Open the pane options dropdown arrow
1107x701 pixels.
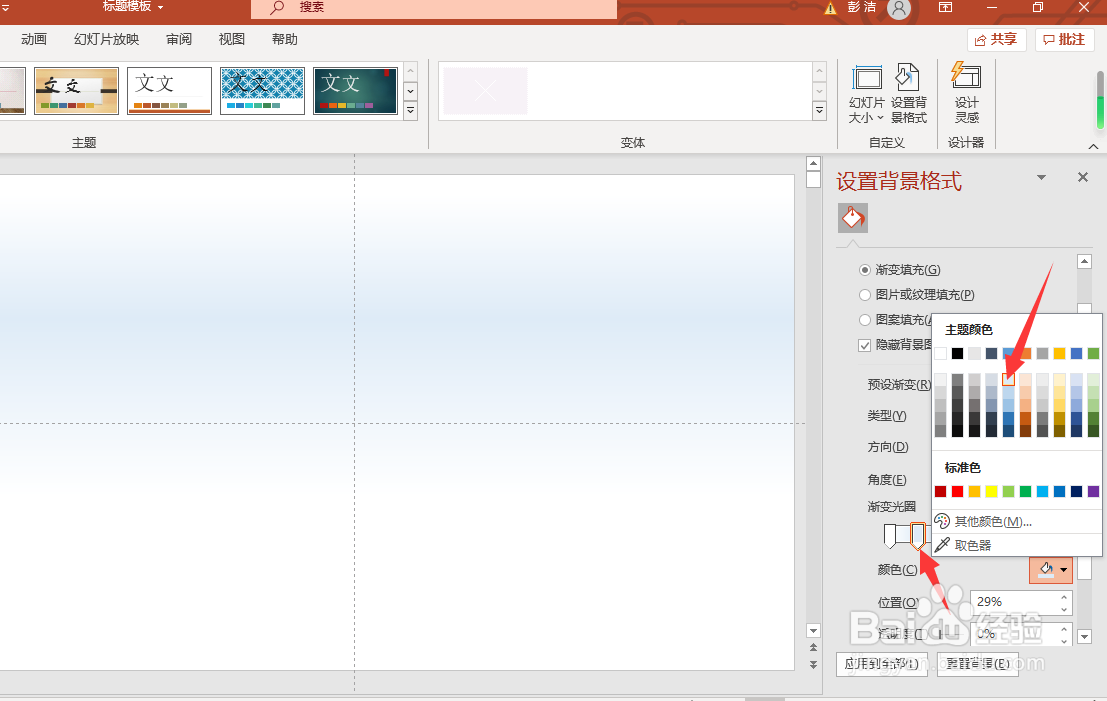point(1041,177)
